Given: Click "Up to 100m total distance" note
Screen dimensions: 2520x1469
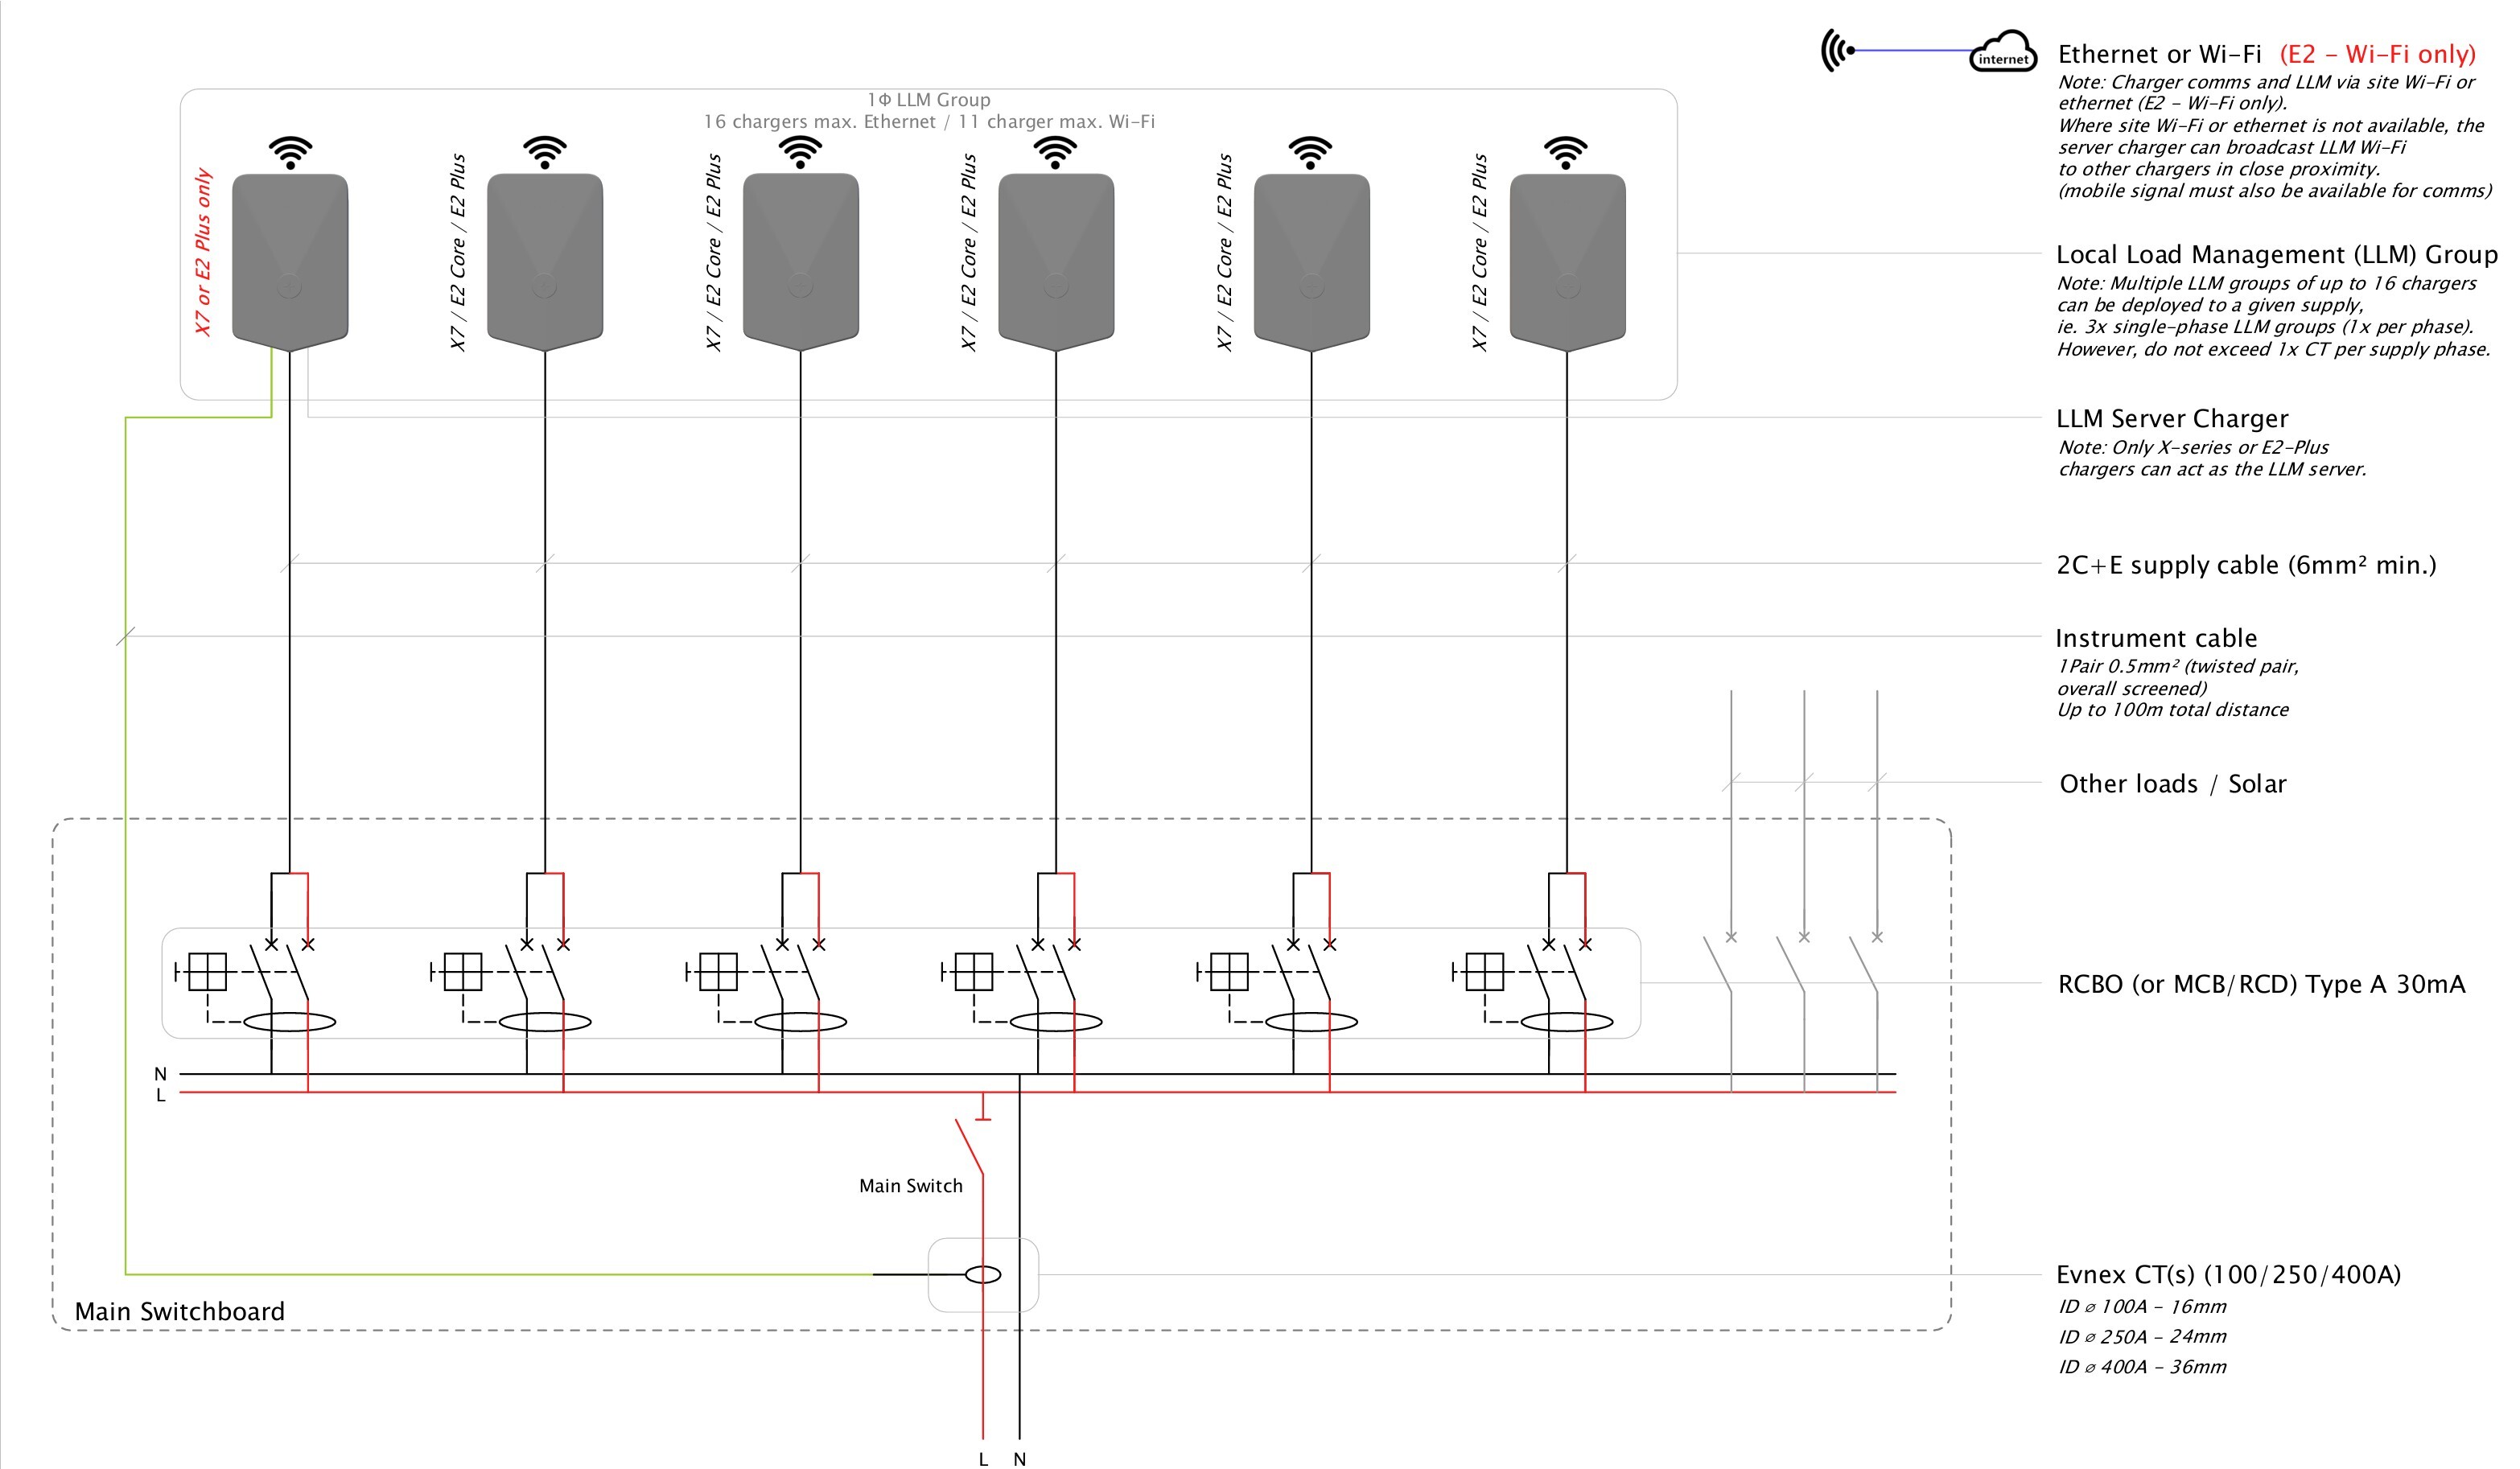Looking at the screenshot, I should point(2172,710).
